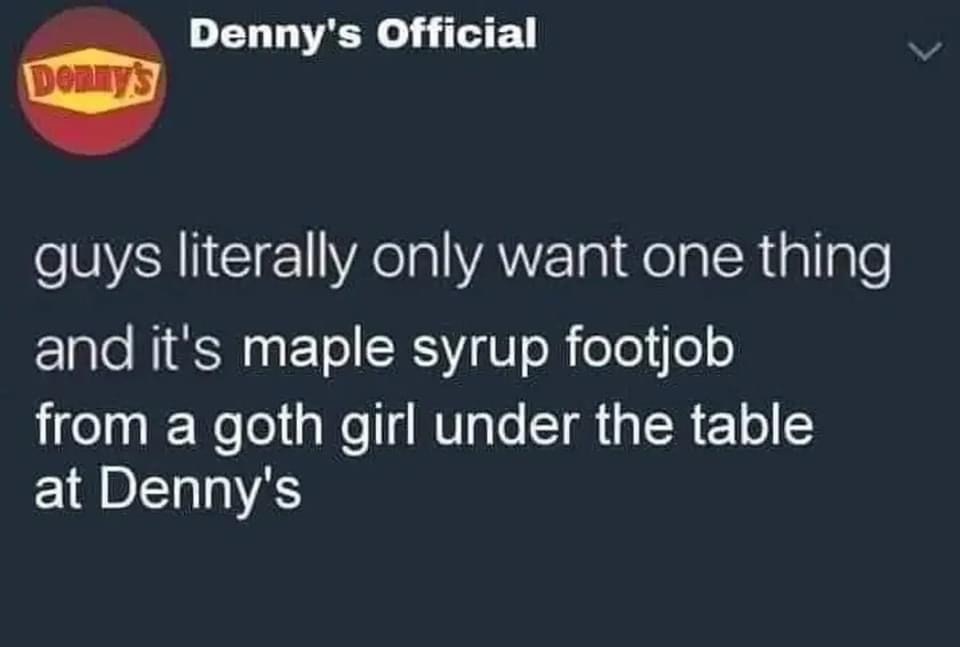
Task: Click the yellow Denny's logo banner in avatar
Action: (92, 80)
